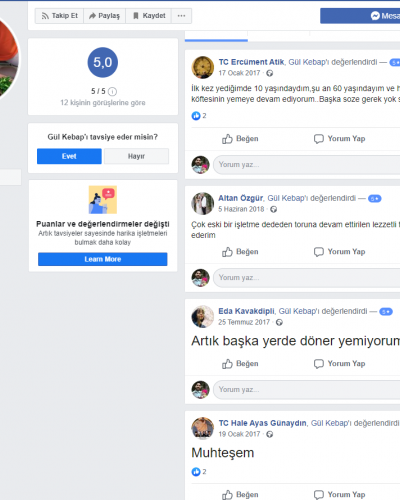Answer Hayır to recommendation question

tap(136, 156)
